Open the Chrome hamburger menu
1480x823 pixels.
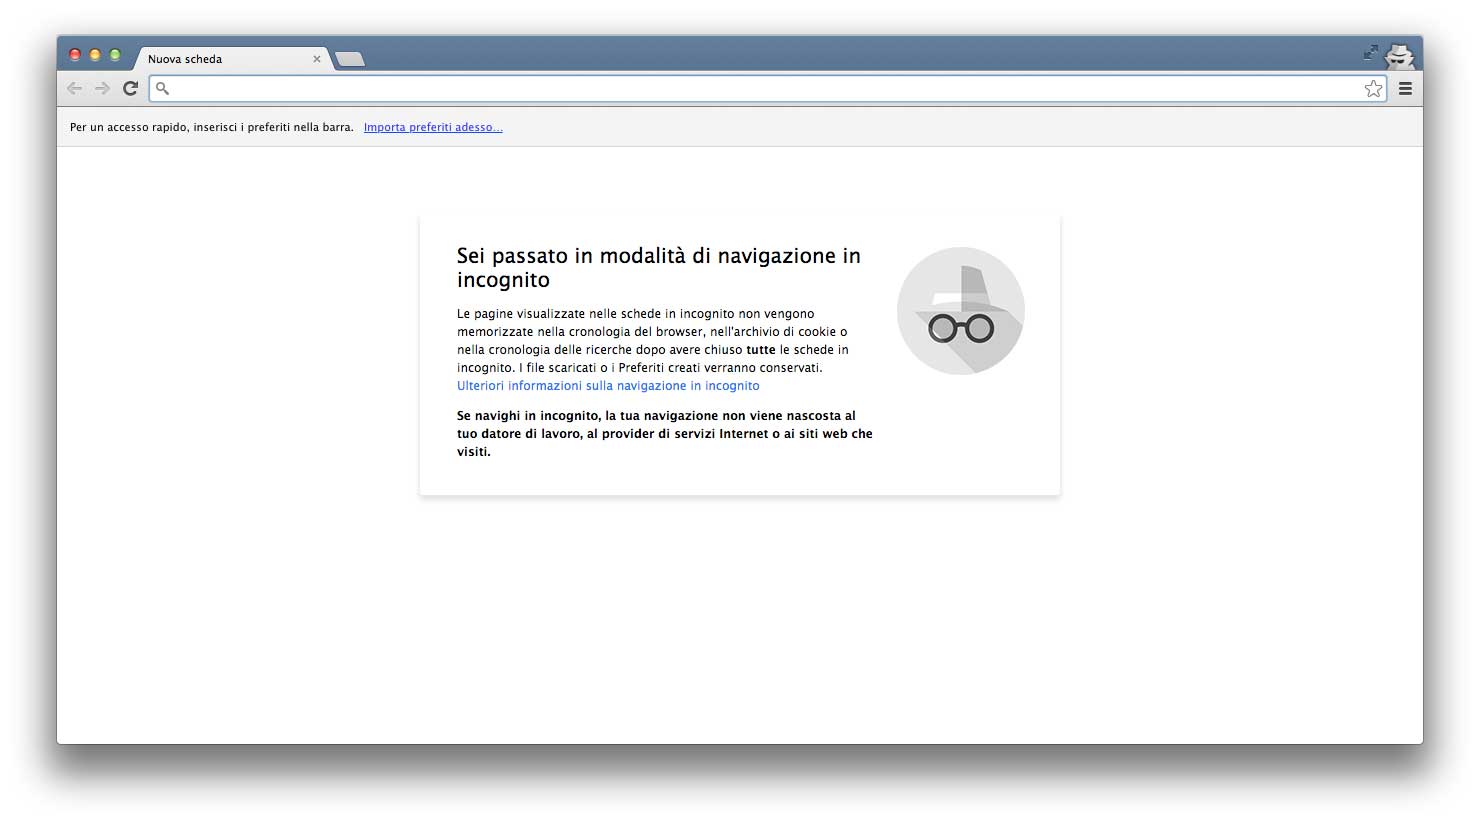[1405, 89]
